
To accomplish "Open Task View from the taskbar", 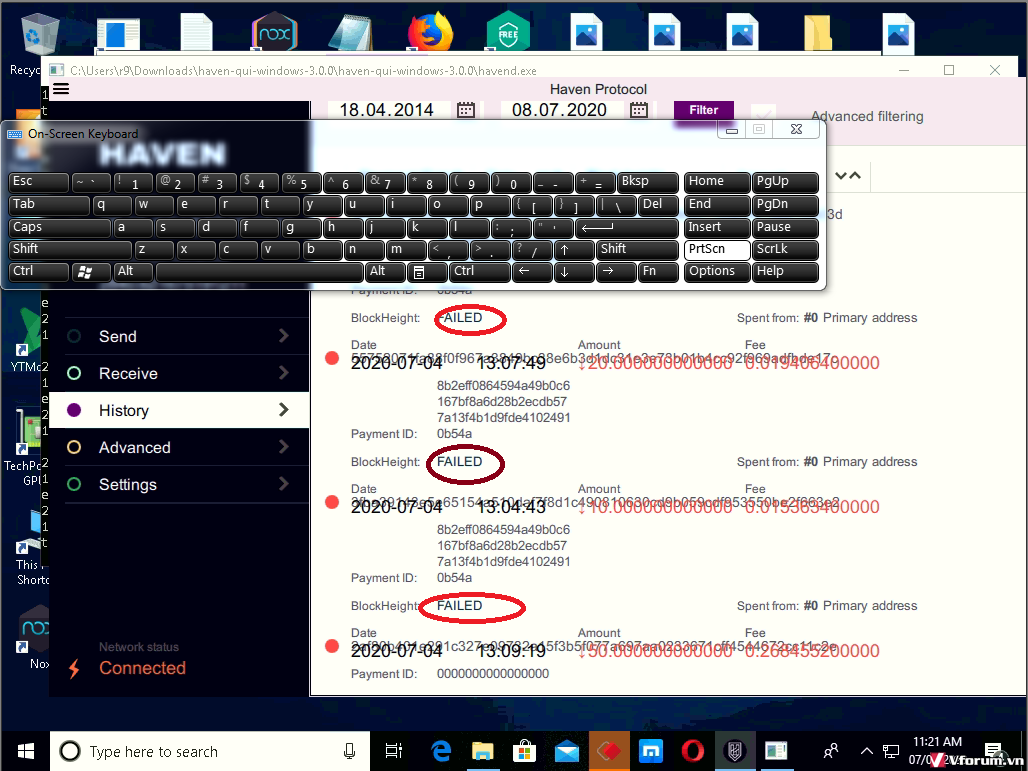I will 393,751.
